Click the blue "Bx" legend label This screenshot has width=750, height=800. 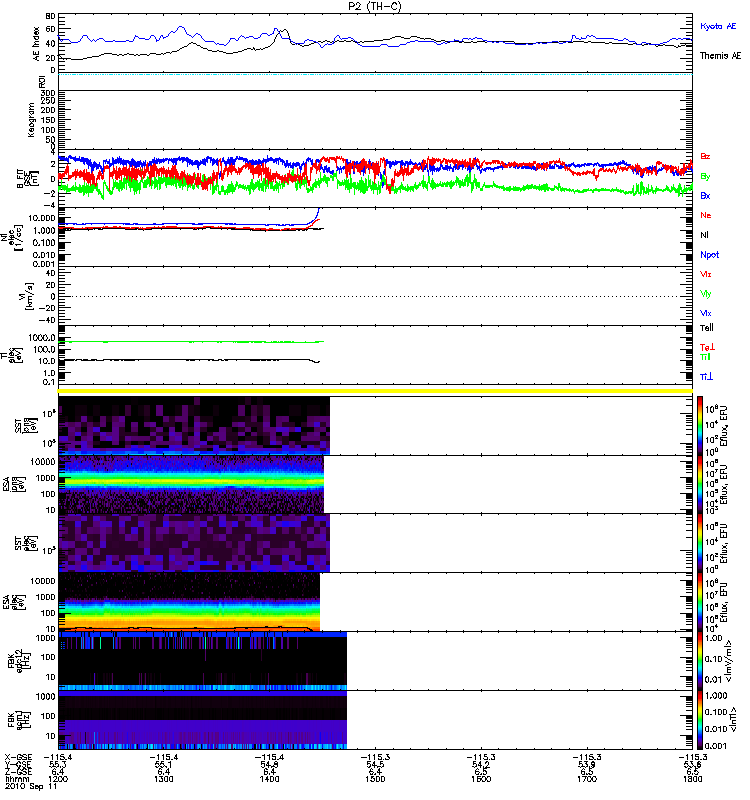[705, 195]
